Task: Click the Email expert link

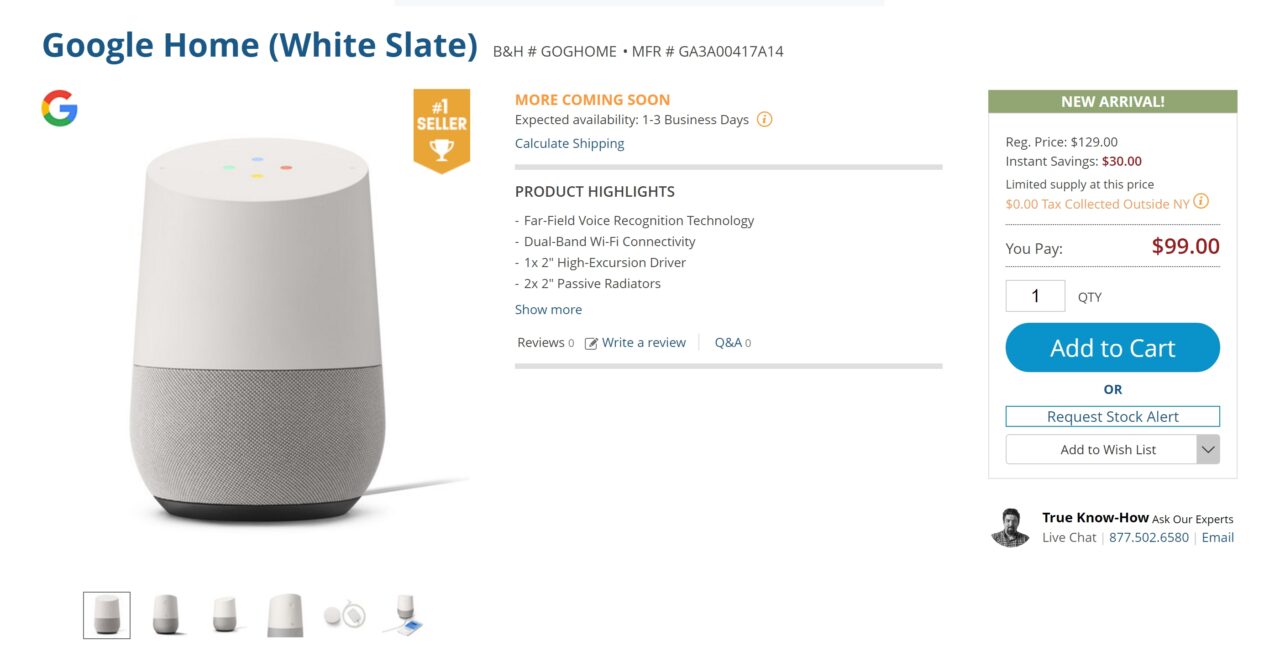Action: point(1217,538)
